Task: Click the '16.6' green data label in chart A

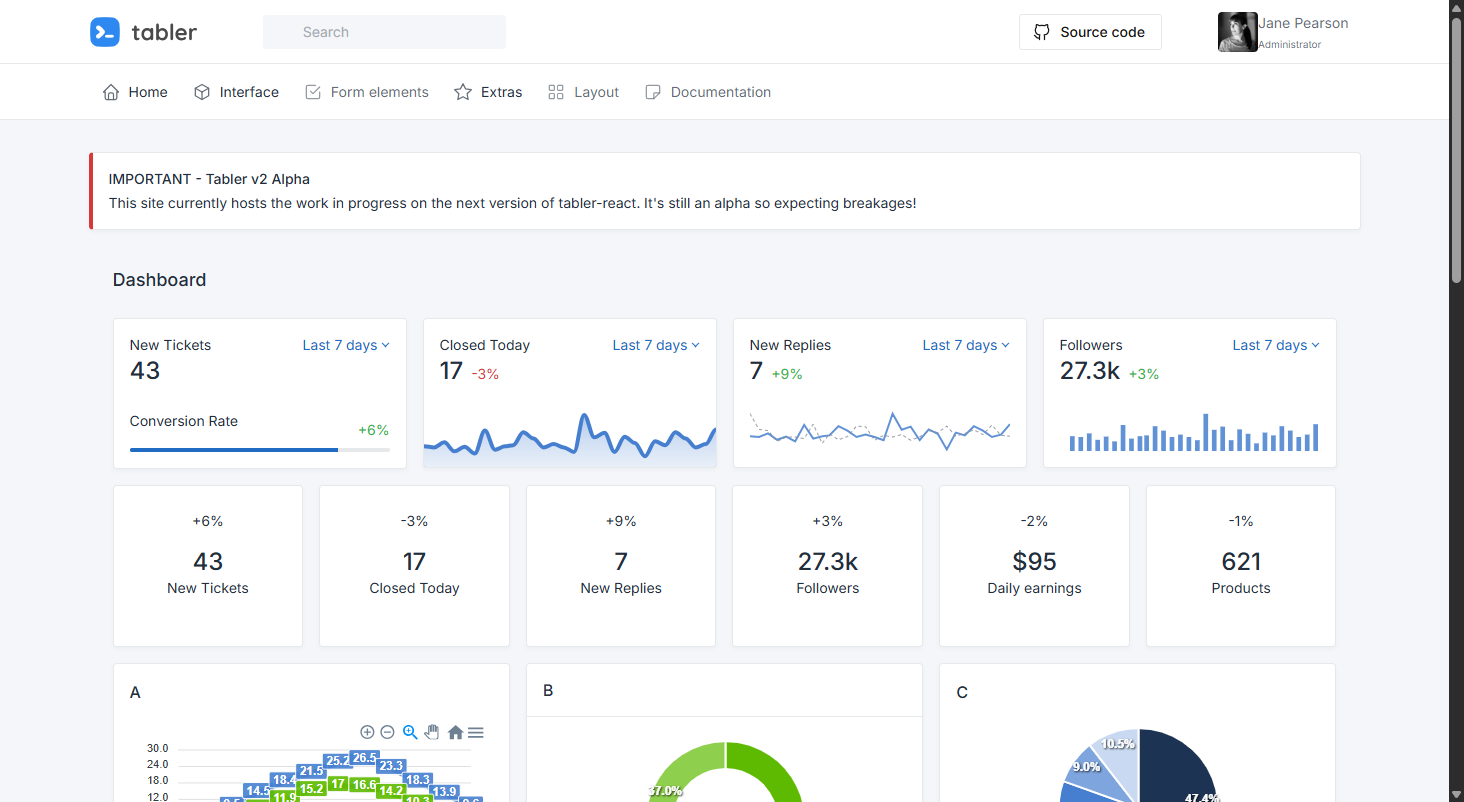Action: (x=364, y=785)
